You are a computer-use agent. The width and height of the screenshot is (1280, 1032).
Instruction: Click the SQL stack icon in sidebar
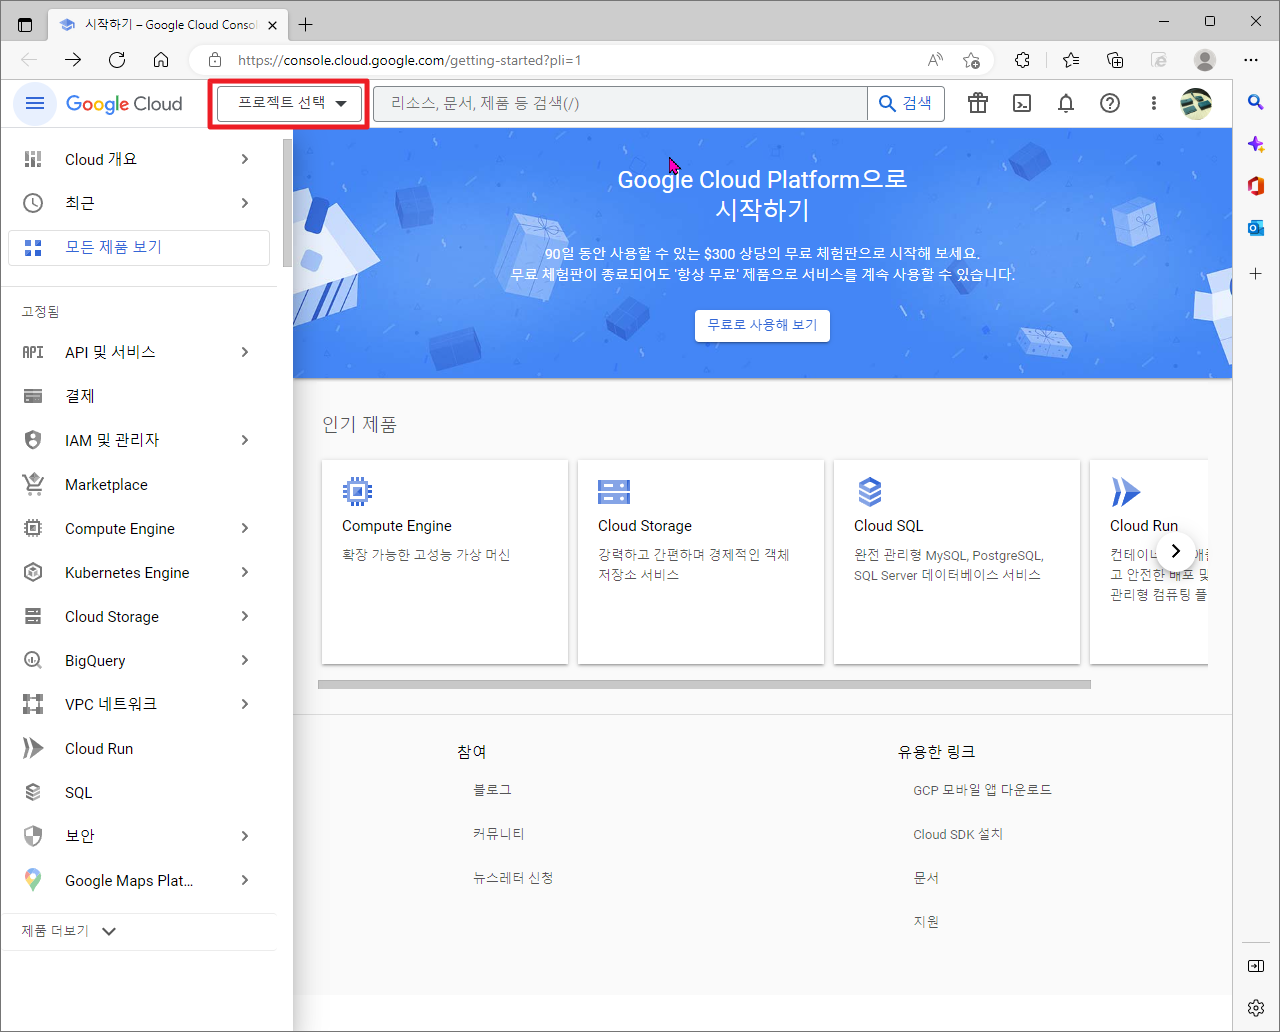coord(33,792)
